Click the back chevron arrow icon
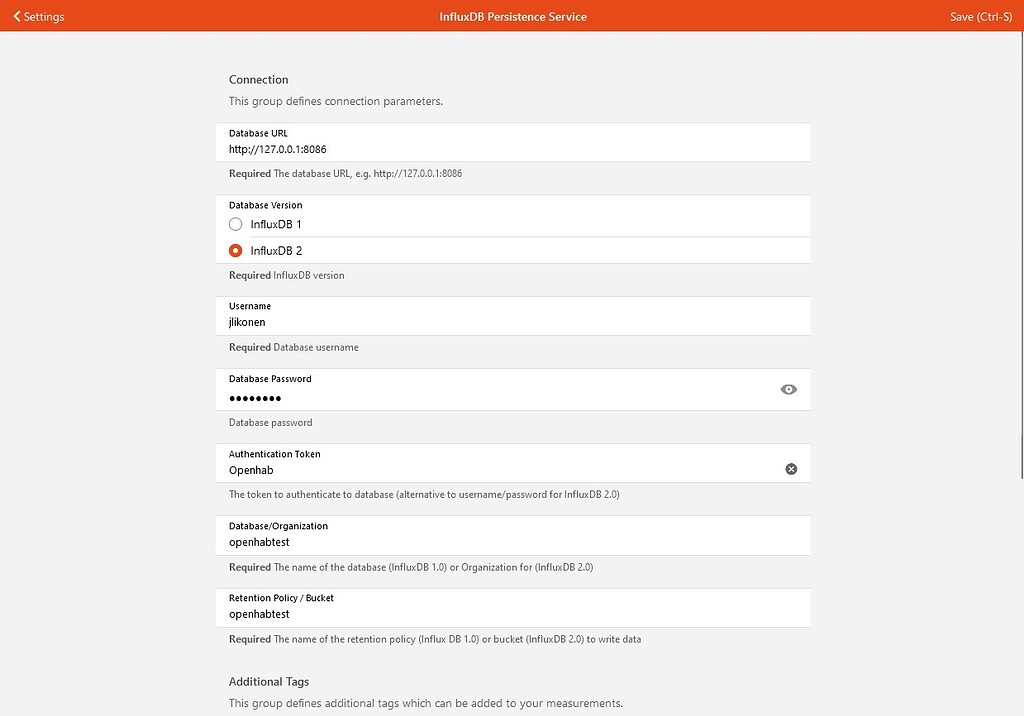The width and height of the screenshot is (1024, 716). 16,17
